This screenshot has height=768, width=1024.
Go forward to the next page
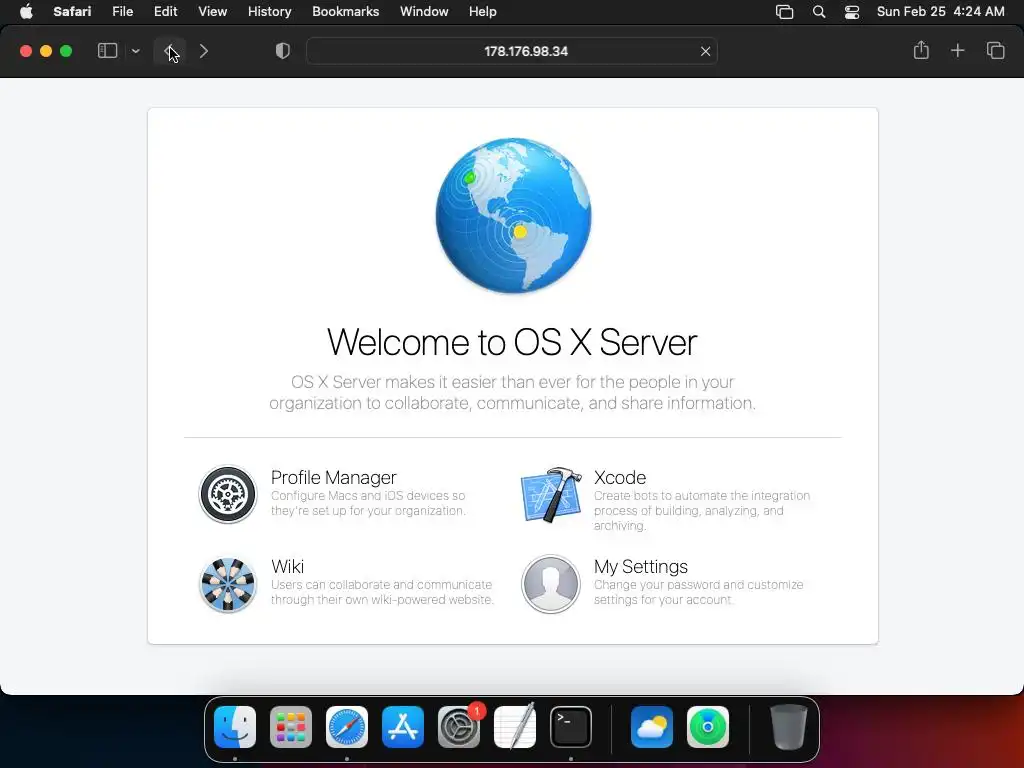[x=204, y=51]
